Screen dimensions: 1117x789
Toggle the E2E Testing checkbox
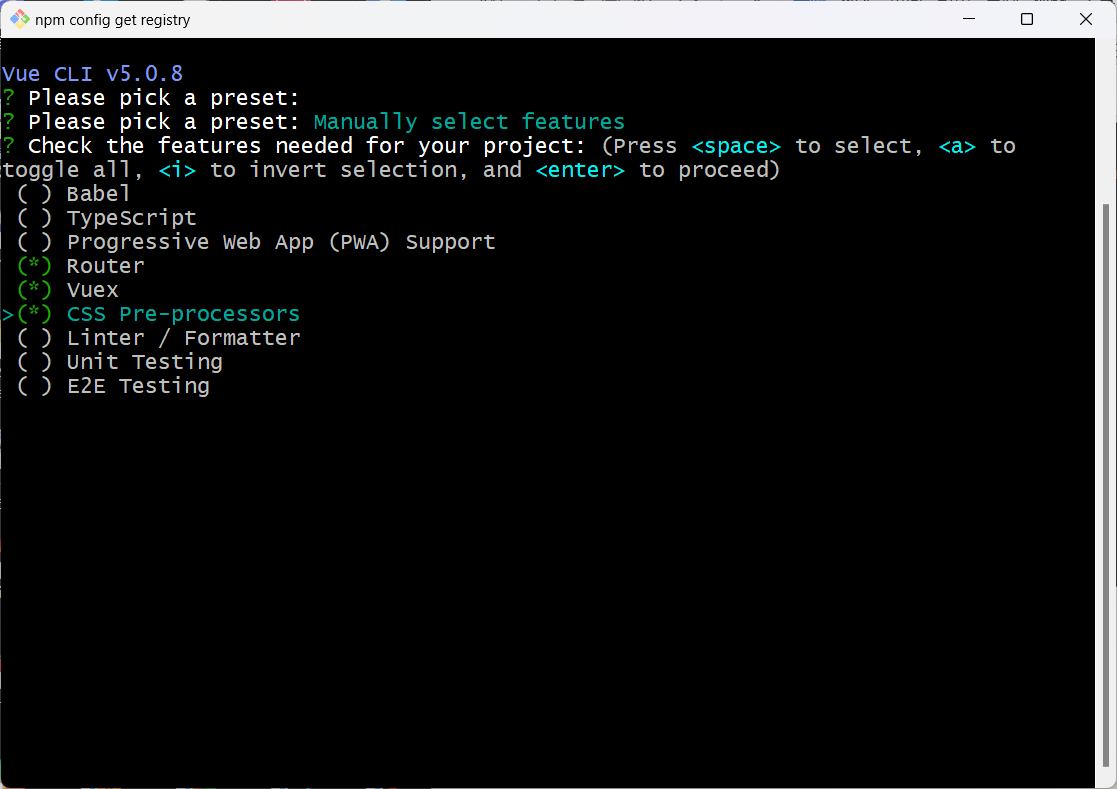35,386
